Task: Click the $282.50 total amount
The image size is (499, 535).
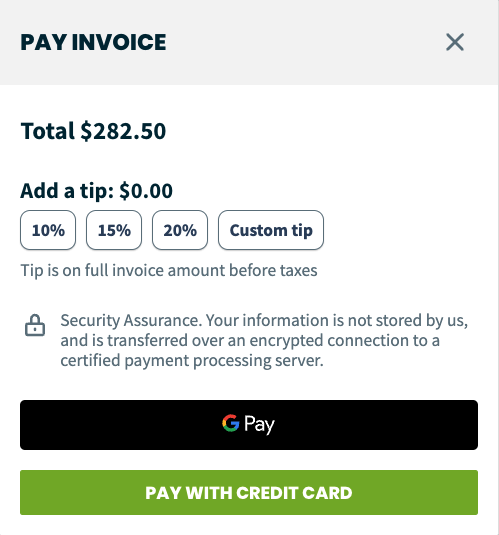Action: click(123, 131)
